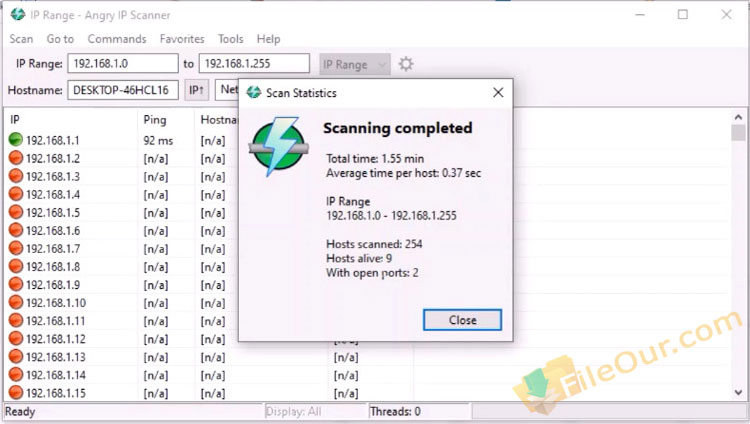750x424 pixels.
Task: Click the 92 ms ping value
Action: click(158, 141)
